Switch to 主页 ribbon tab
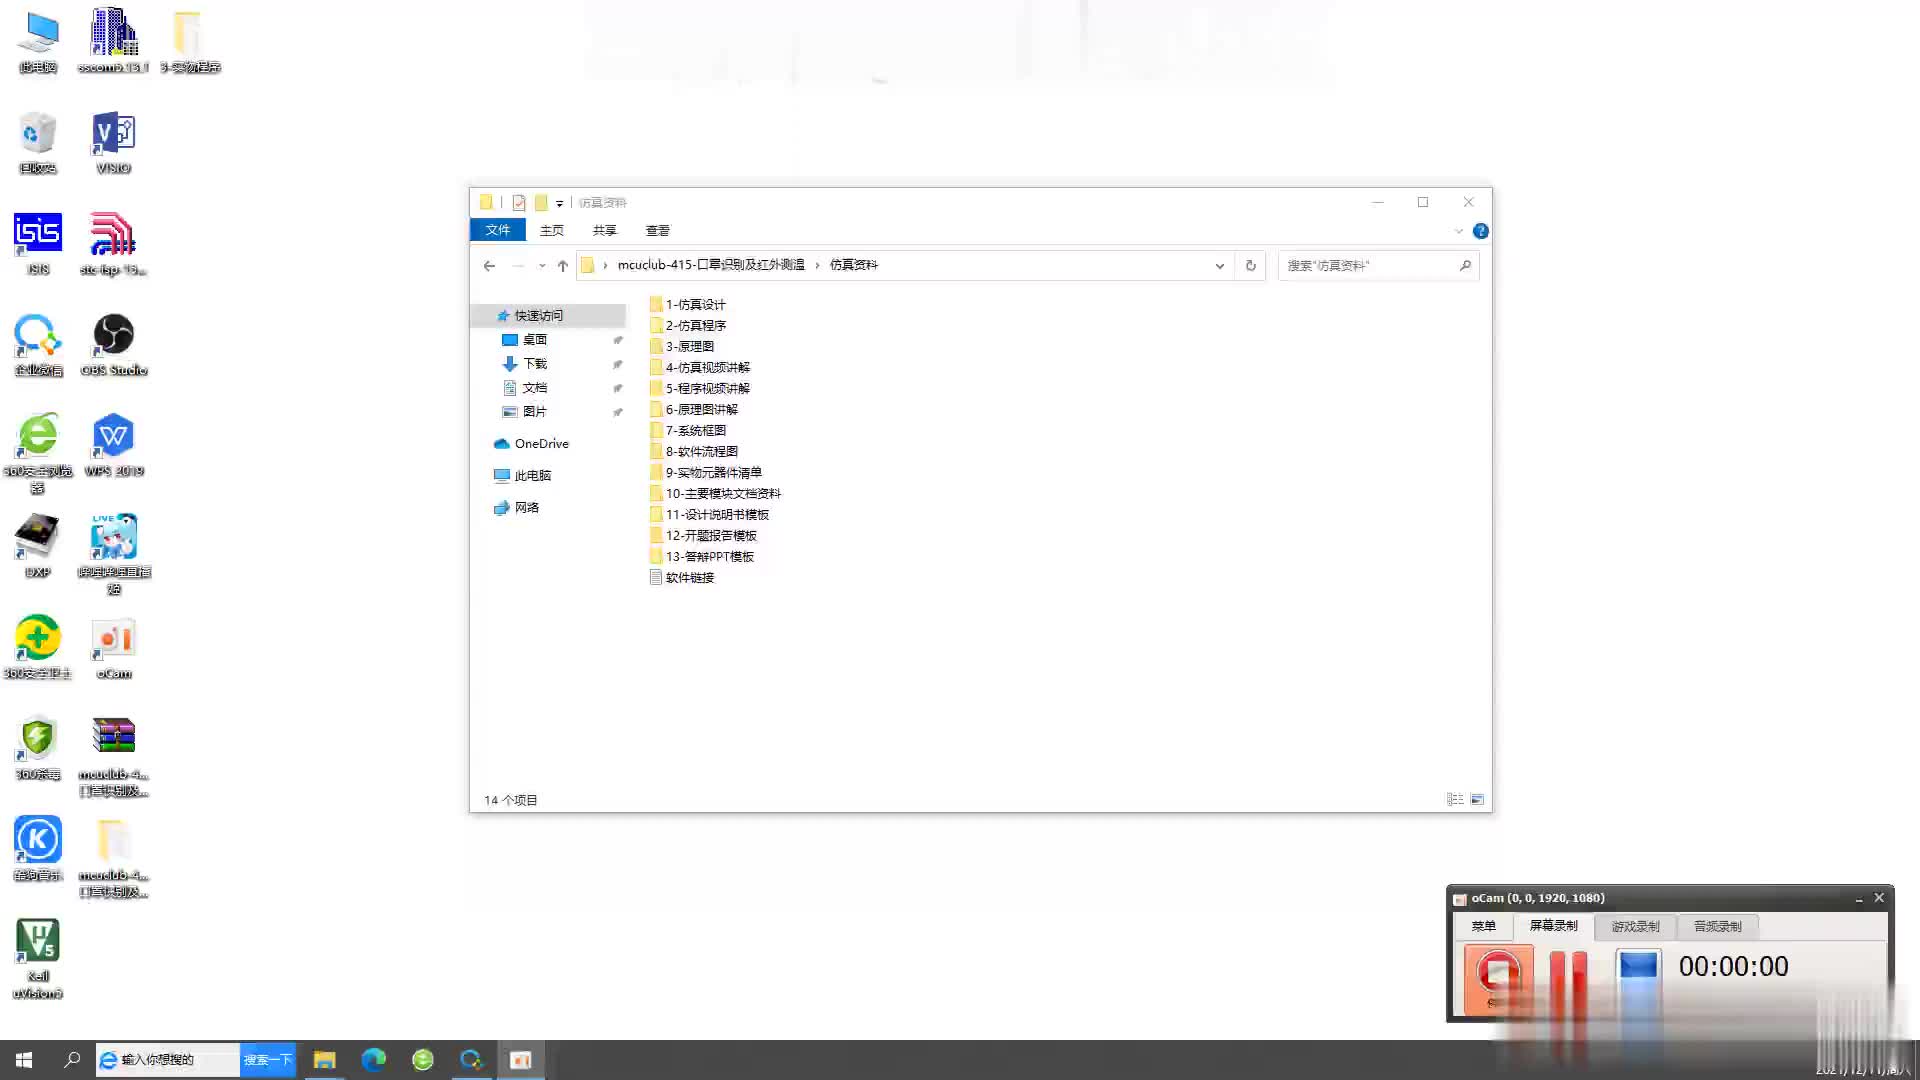 pos(551,231)
